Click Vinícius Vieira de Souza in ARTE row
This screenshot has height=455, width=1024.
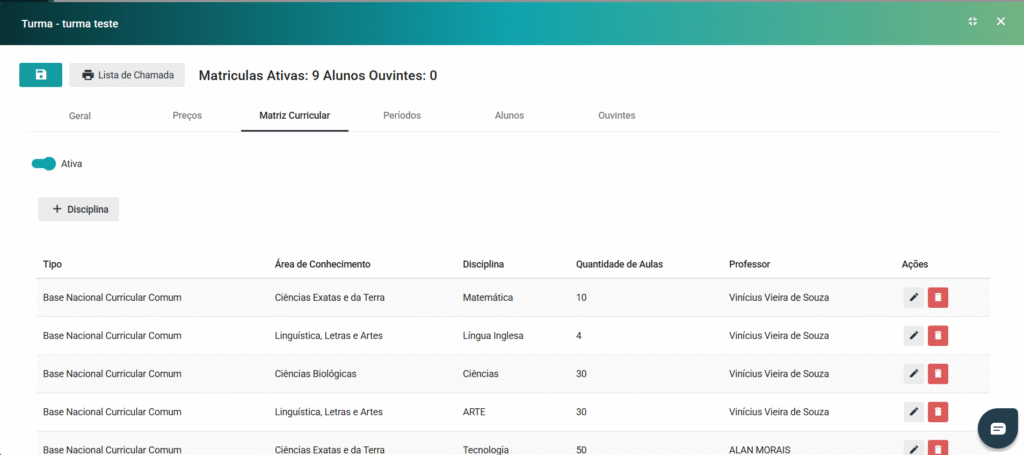(x=779, y=412)
